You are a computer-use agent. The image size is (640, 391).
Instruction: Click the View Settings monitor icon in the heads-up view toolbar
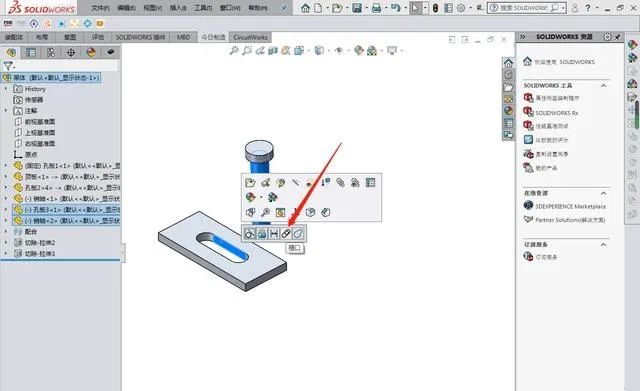coord(392,51)
